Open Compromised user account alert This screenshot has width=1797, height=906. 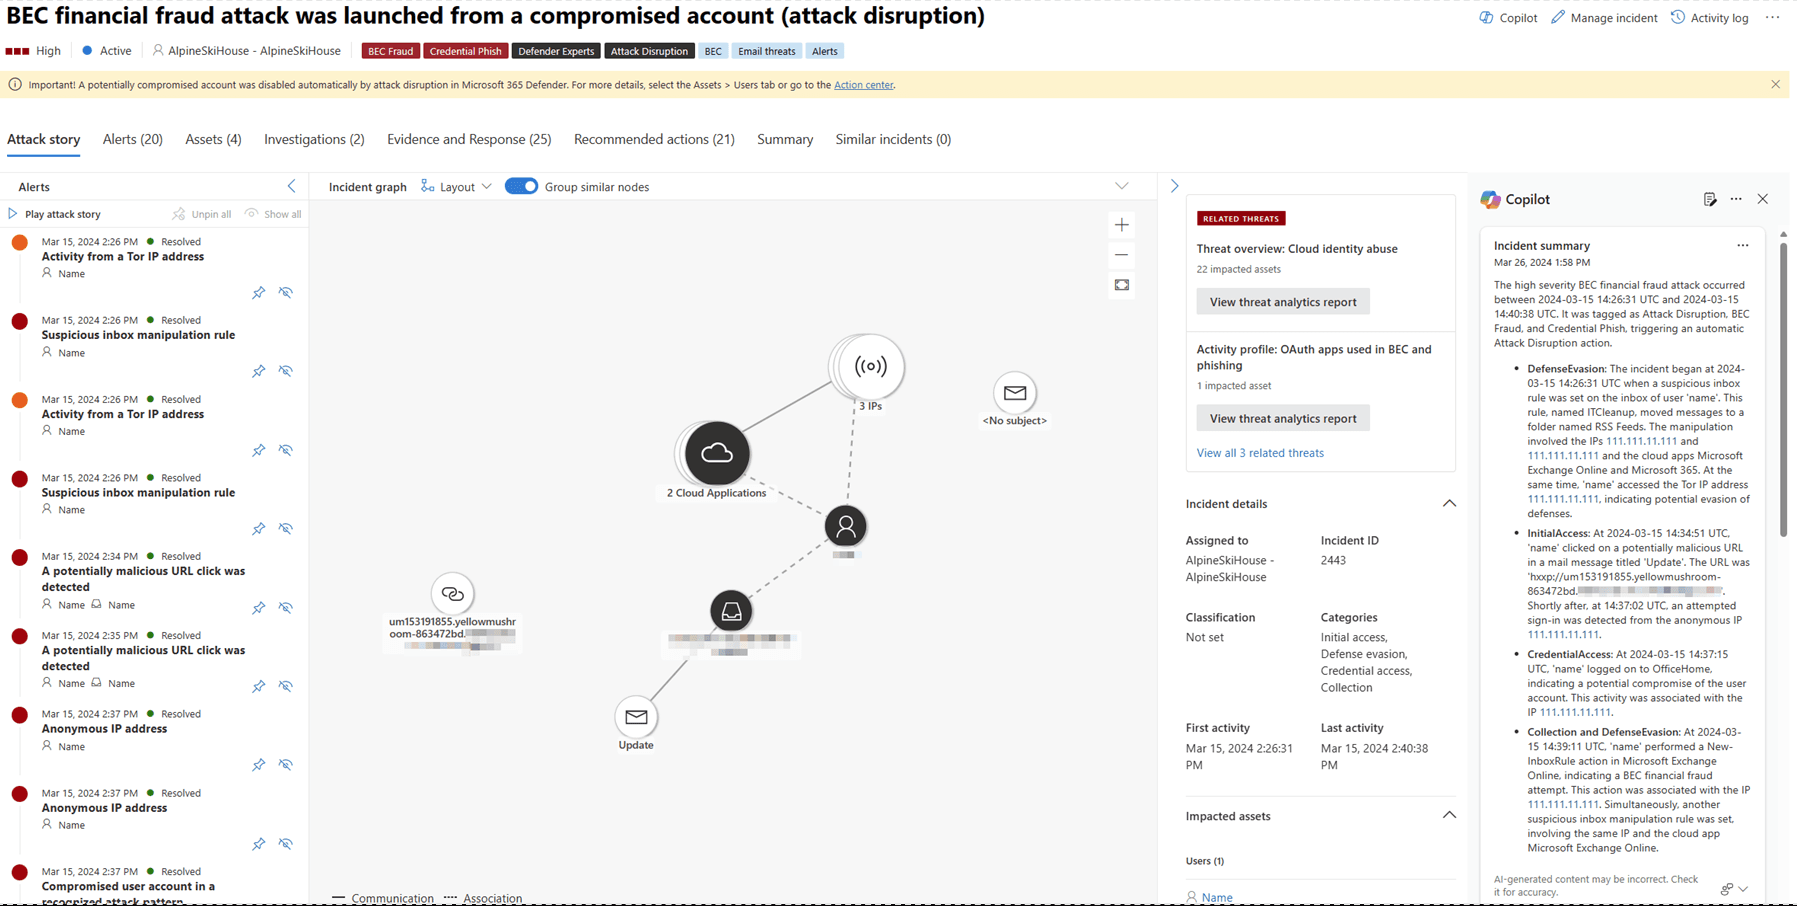point(128,893)
